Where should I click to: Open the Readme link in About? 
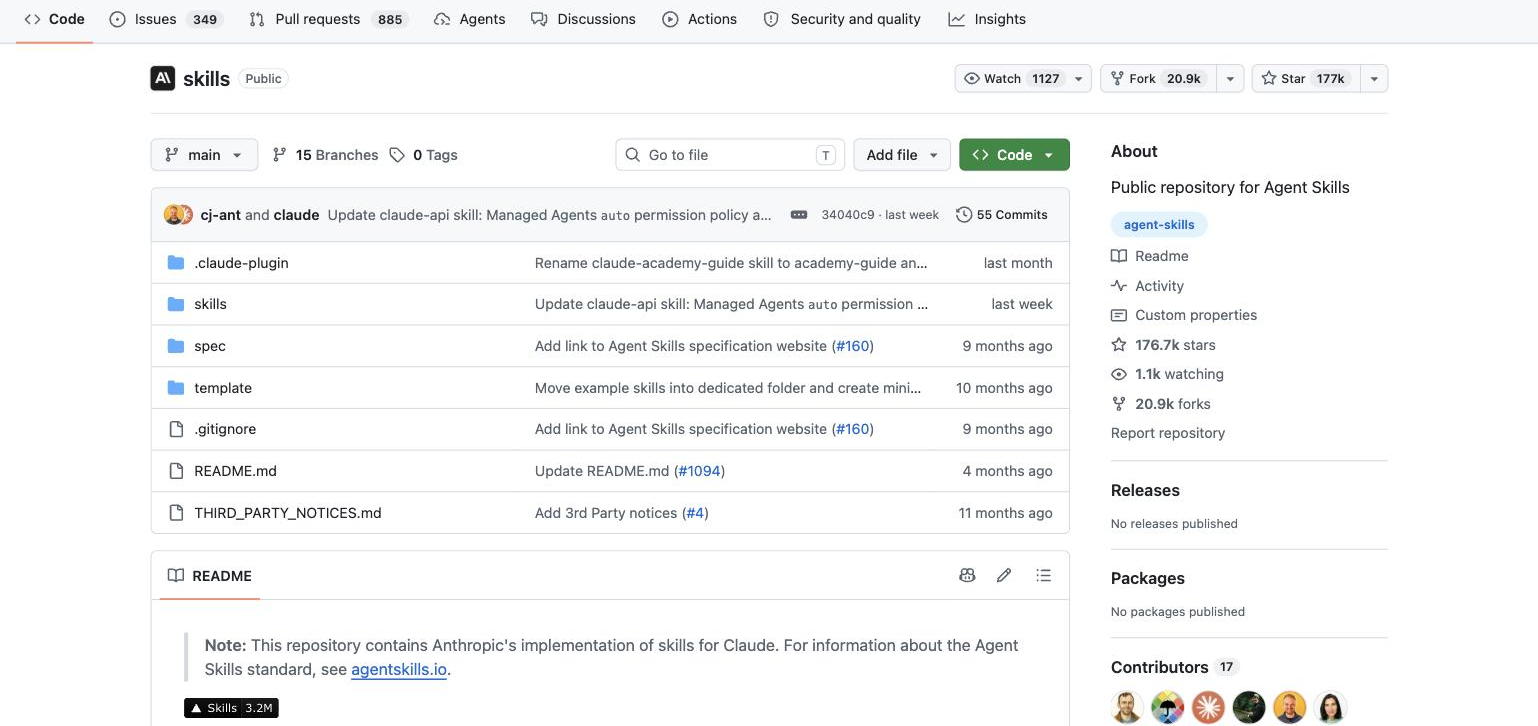[x=1150, y=256]
